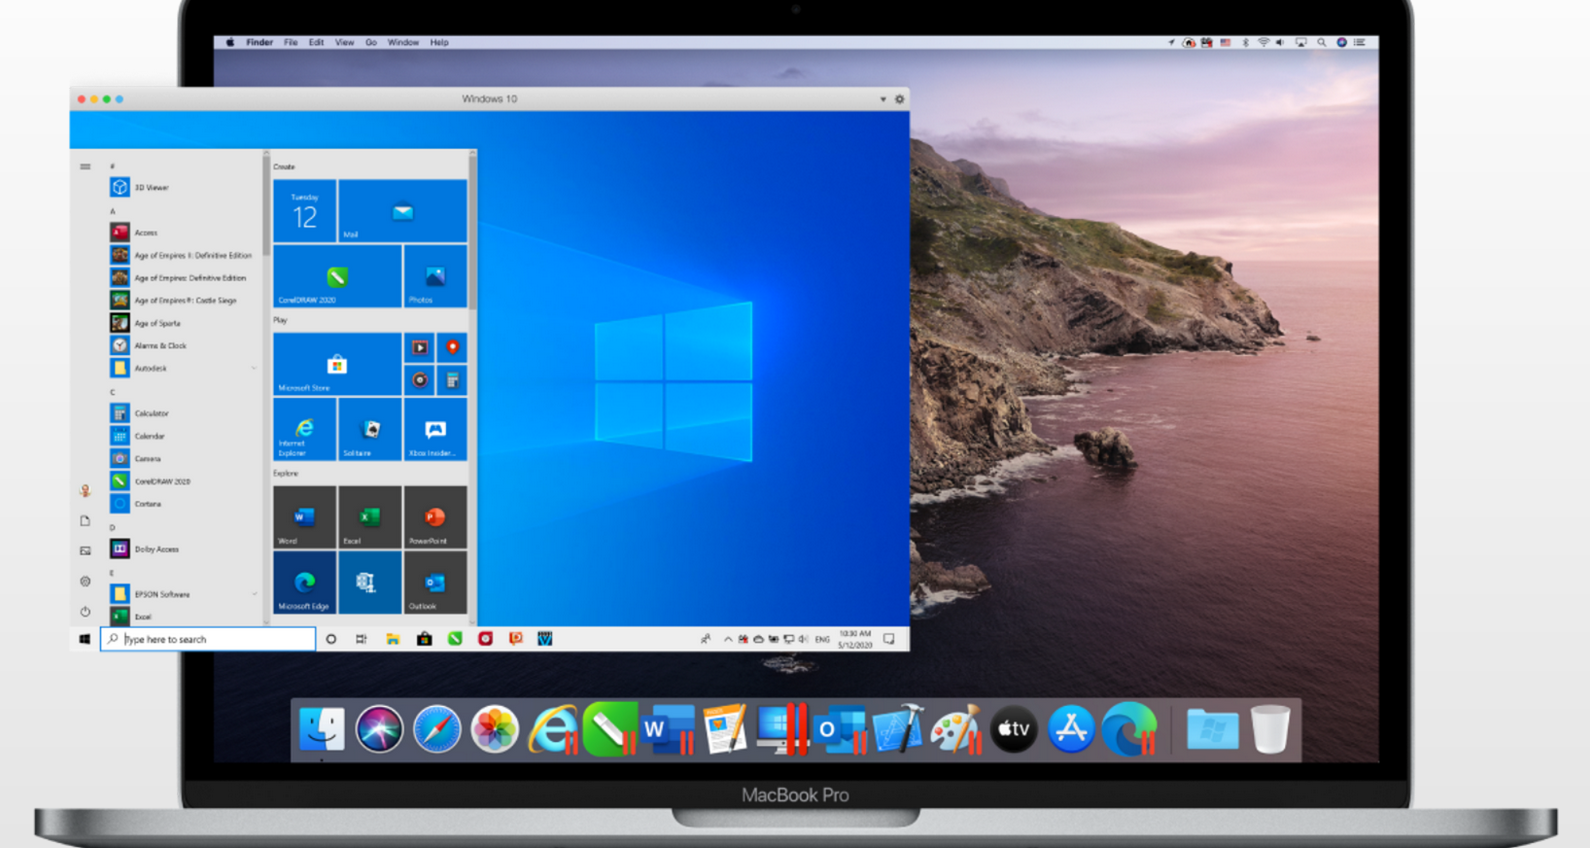The height and width of the screenshot is (848, 1590).
Task: Expand the Start menu hamburger navigation
Action: (x=85, y=167)
